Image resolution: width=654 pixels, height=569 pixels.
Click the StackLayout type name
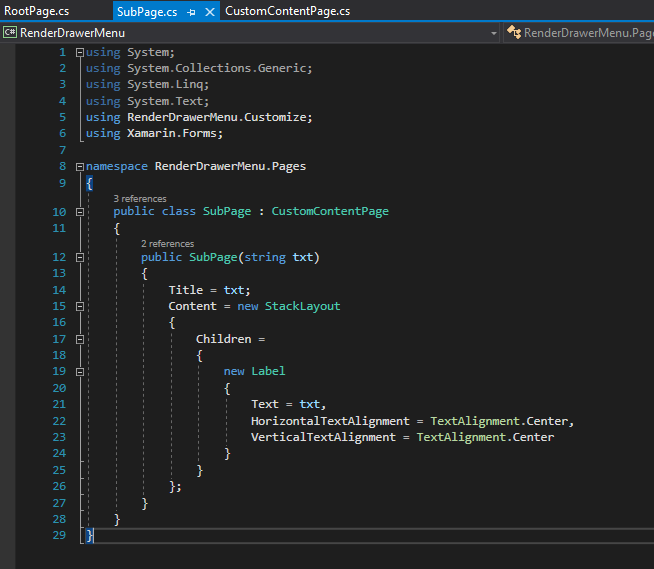pyautogui.click(x=302, y=306)
